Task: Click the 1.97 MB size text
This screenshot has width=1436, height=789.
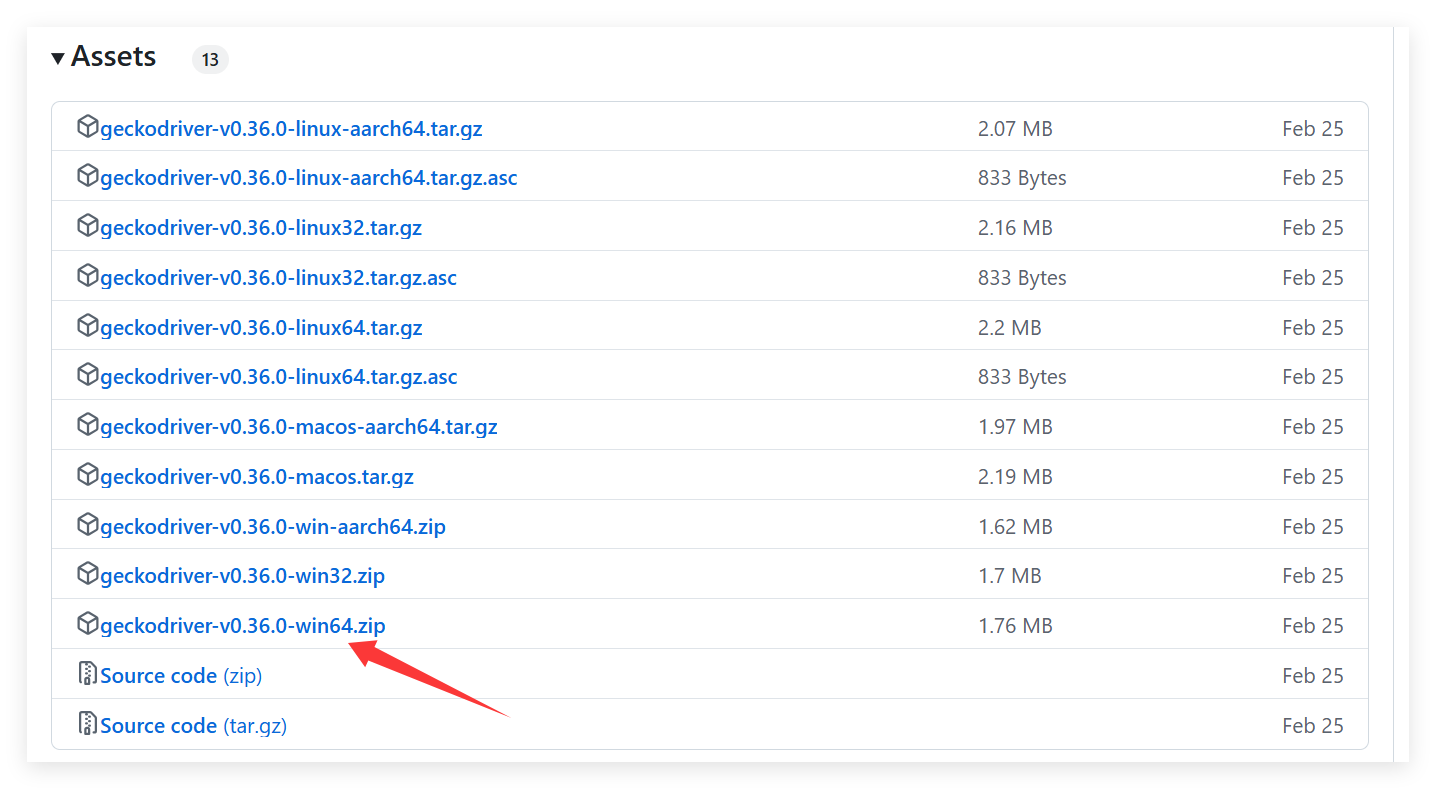Action: pyautogui.click(x=1015, y=427)
